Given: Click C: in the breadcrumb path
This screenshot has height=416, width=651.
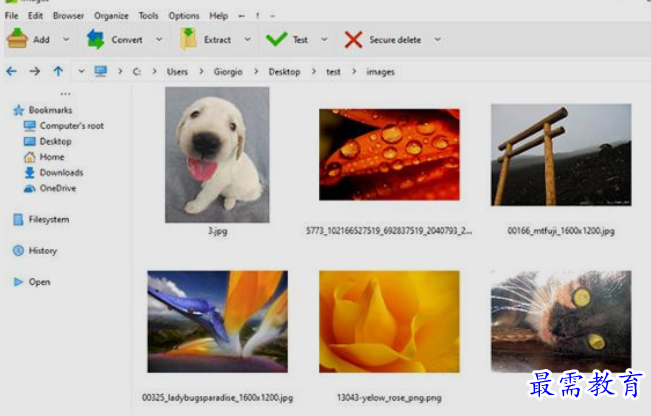Looking at the screenshot, I should click(137, 72).
